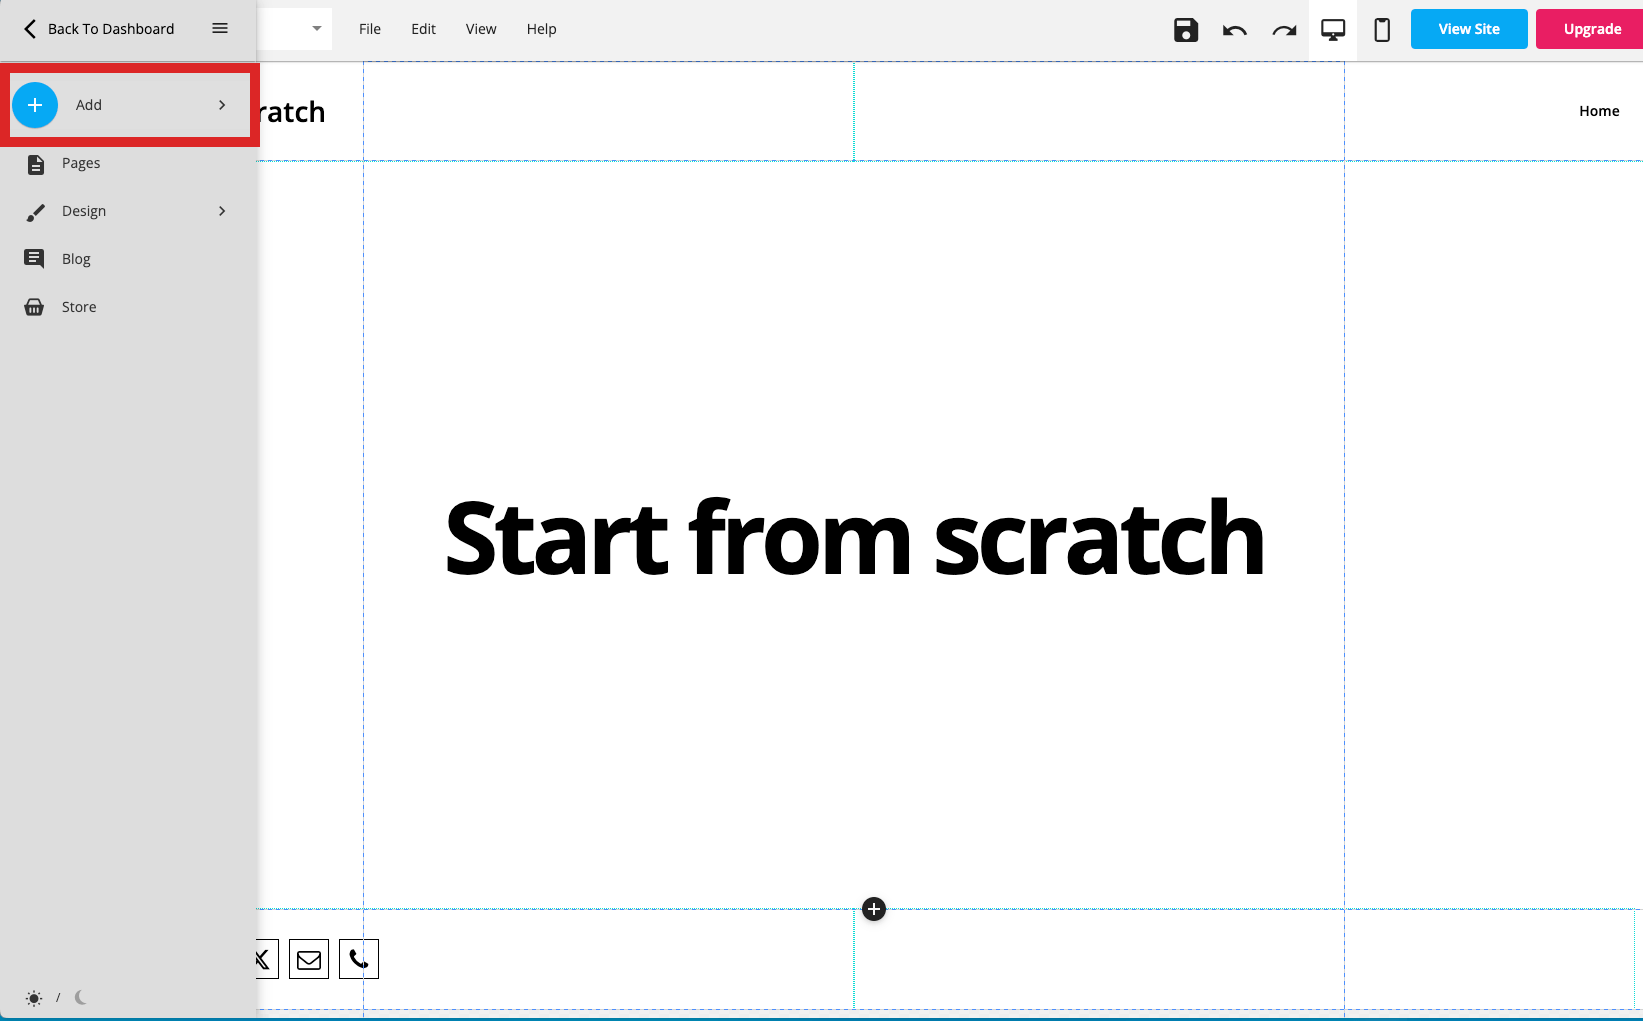Image resolution: width=1643 pixels, height=1021 pixels.
Task: Expand the Design submenu chevron
Action: [222, 211]
